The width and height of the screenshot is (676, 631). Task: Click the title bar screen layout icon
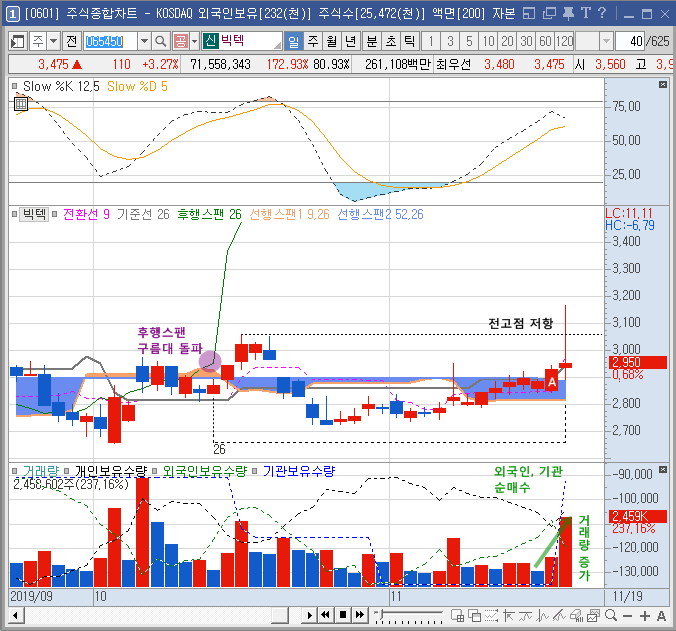click(529, 14)
